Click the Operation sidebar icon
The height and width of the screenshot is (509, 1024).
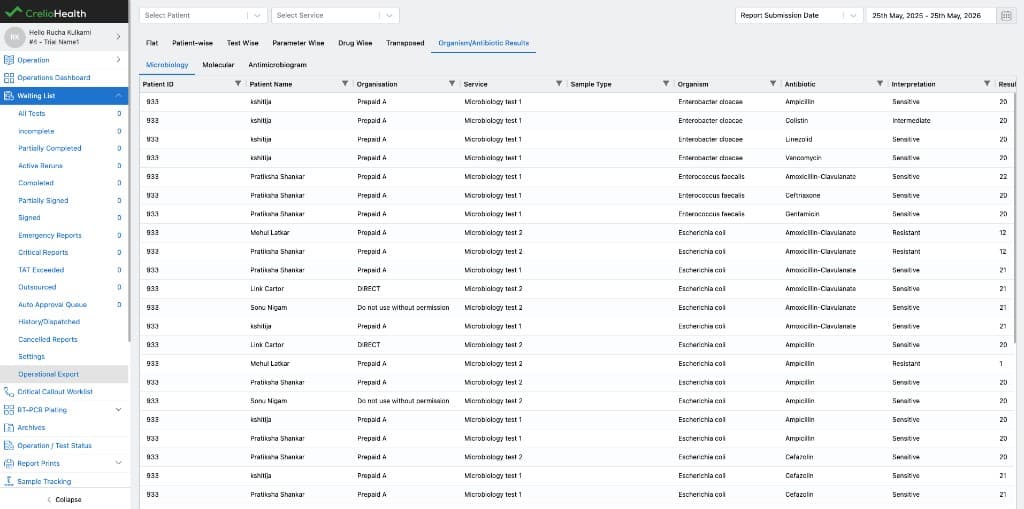[x=8, y=60]
